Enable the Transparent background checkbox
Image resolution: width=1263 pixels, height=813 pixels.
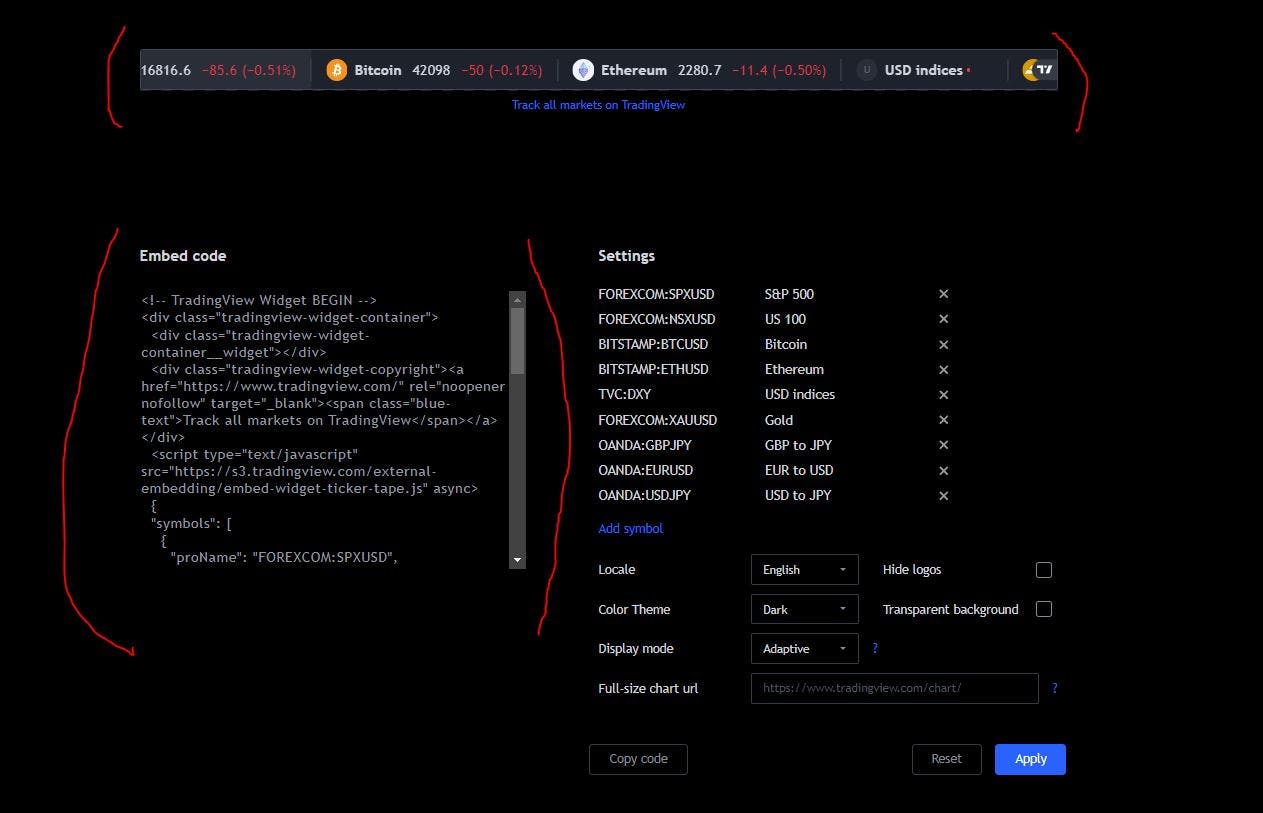[1044, 609]
